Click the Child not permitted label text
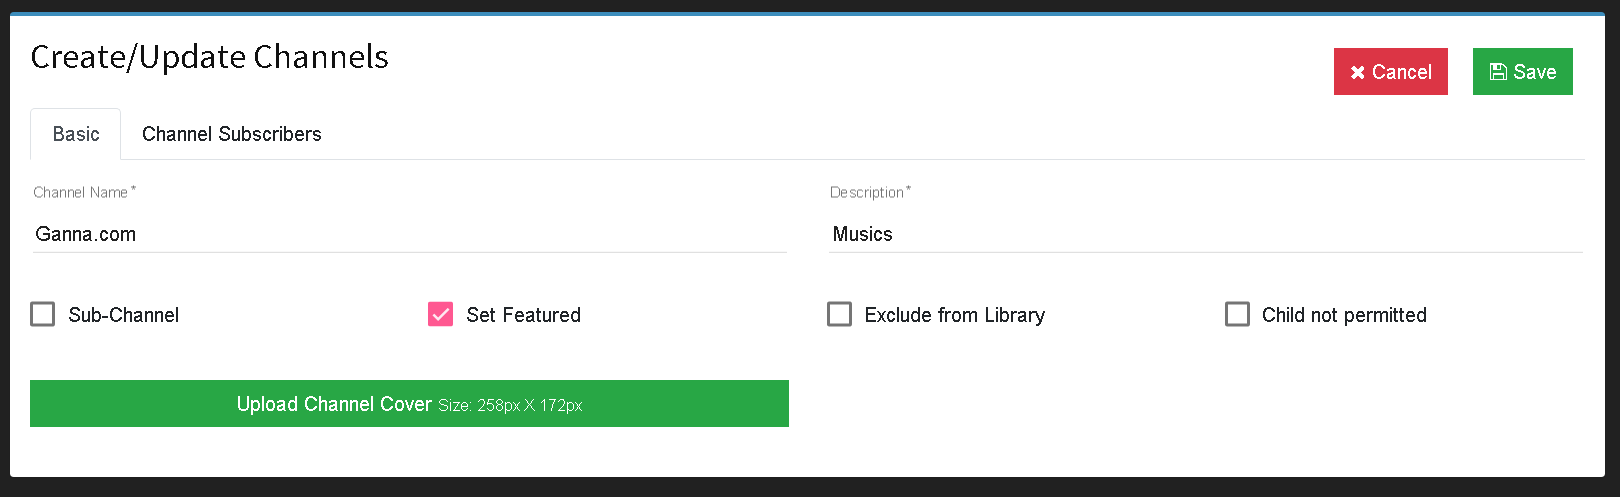This screenshot has width=1620, height=497. (x=1344, y=315)
